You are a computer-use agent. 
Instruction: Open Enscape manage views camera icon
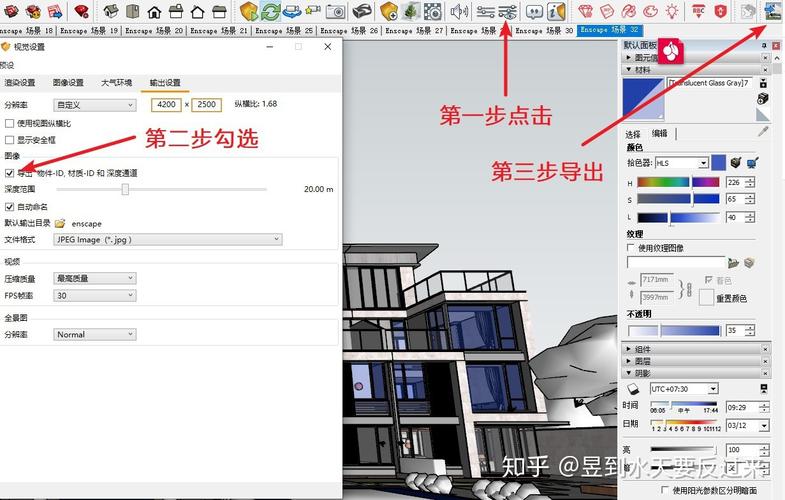[313, 11]
